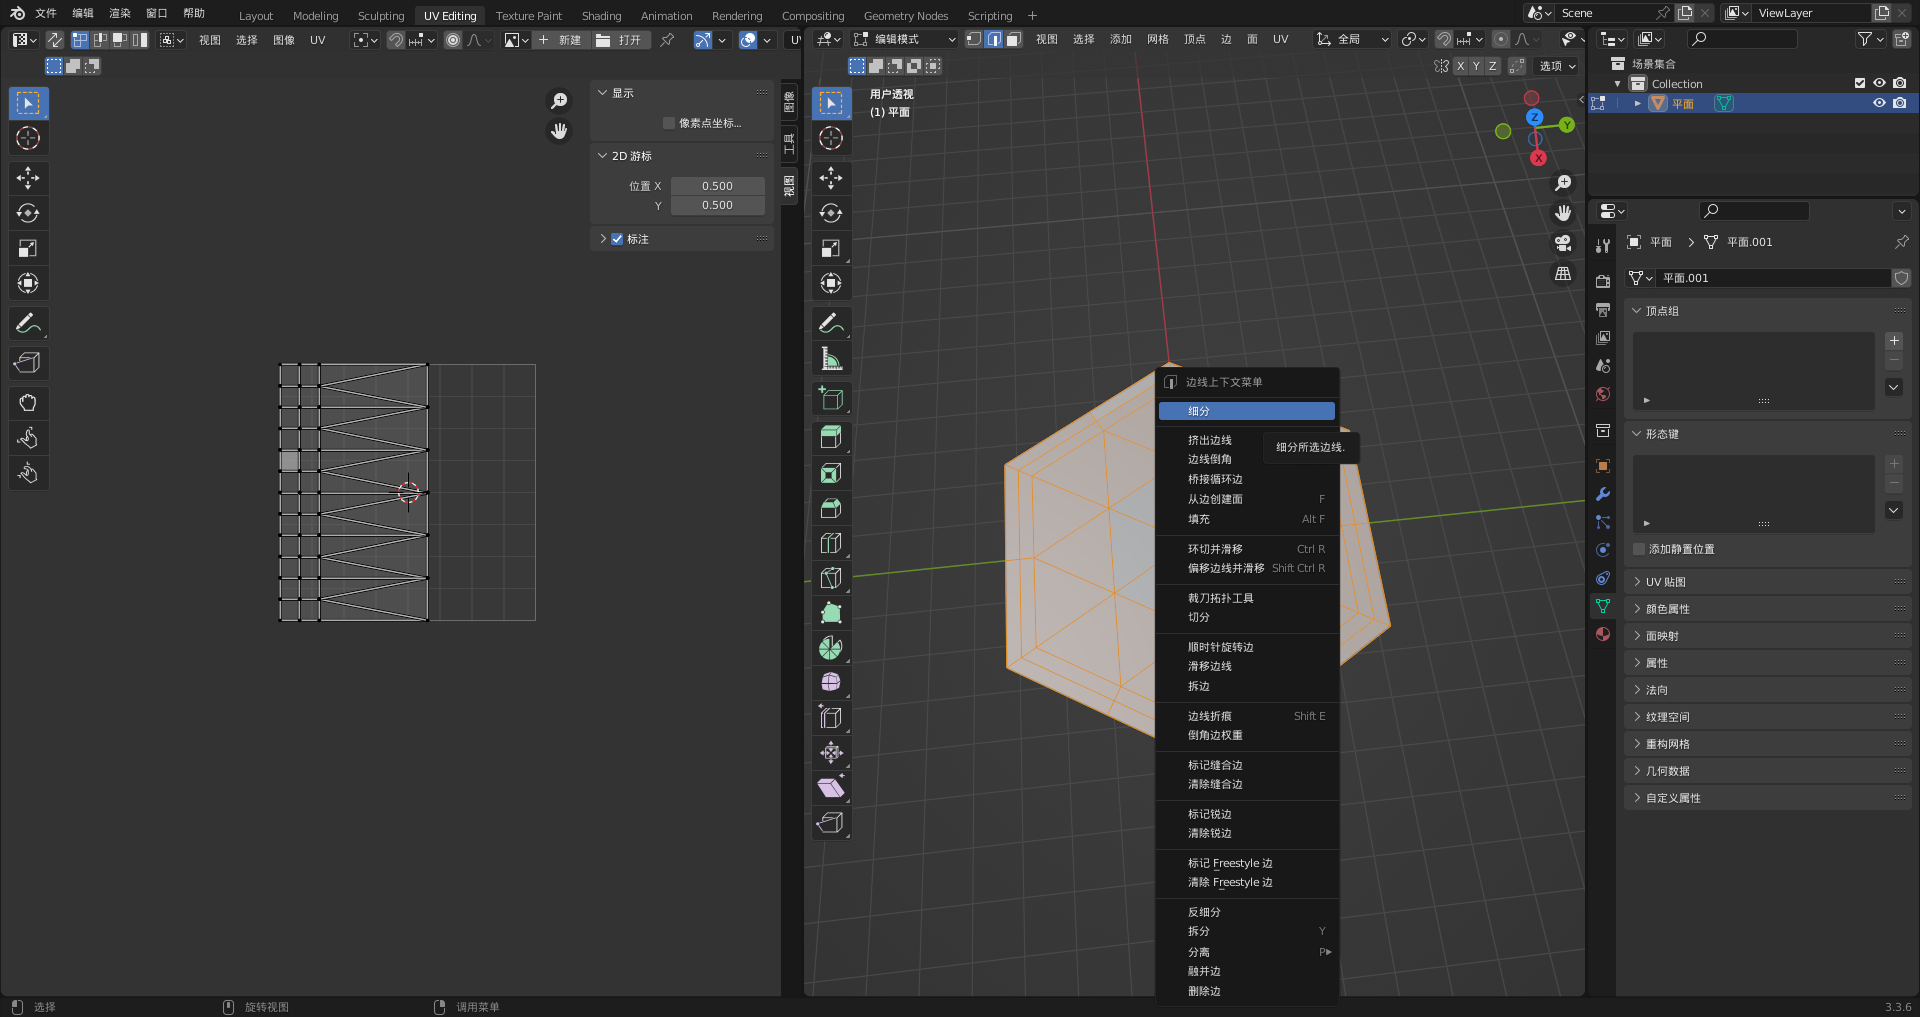Toggle the 标注 checkbox in the UV sidebar
Screen dimensions: 1920x1017
point(617,239)
